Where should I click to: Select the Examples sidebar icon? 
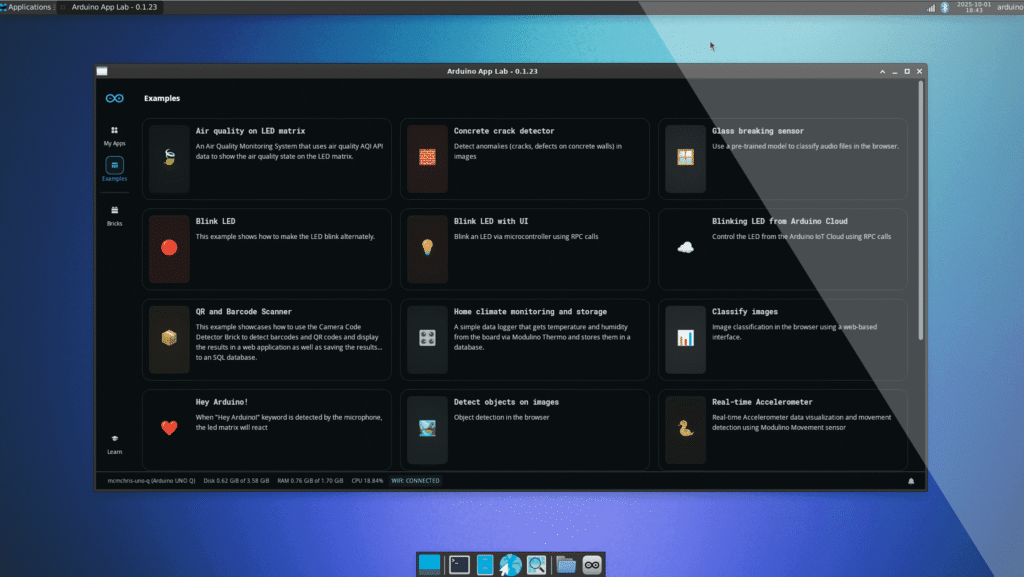coord(114,169)
